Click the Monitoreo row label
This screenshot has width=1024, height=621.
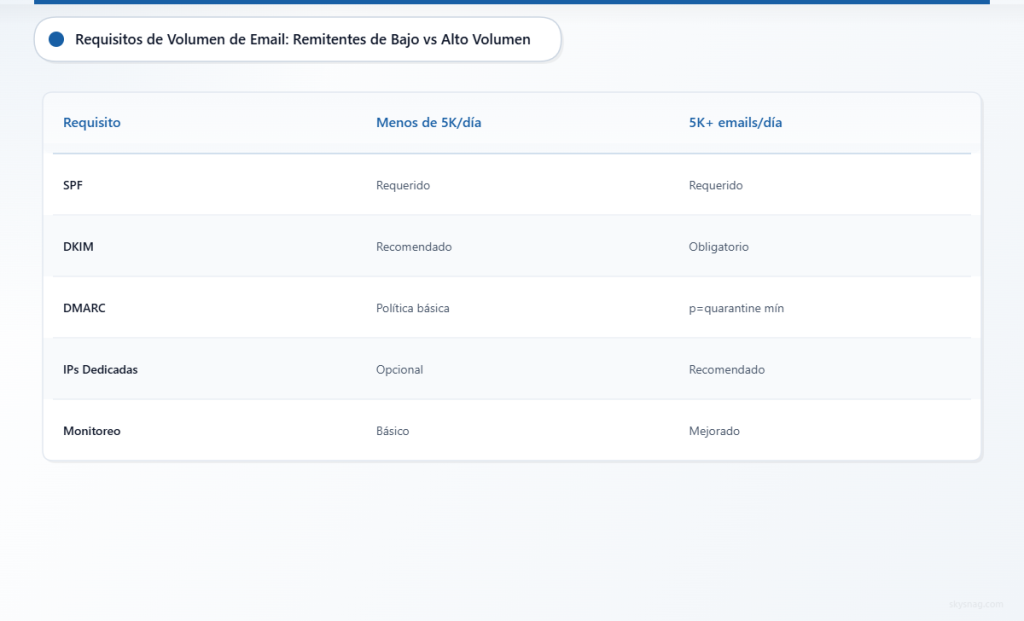click(x=92, y=431)
